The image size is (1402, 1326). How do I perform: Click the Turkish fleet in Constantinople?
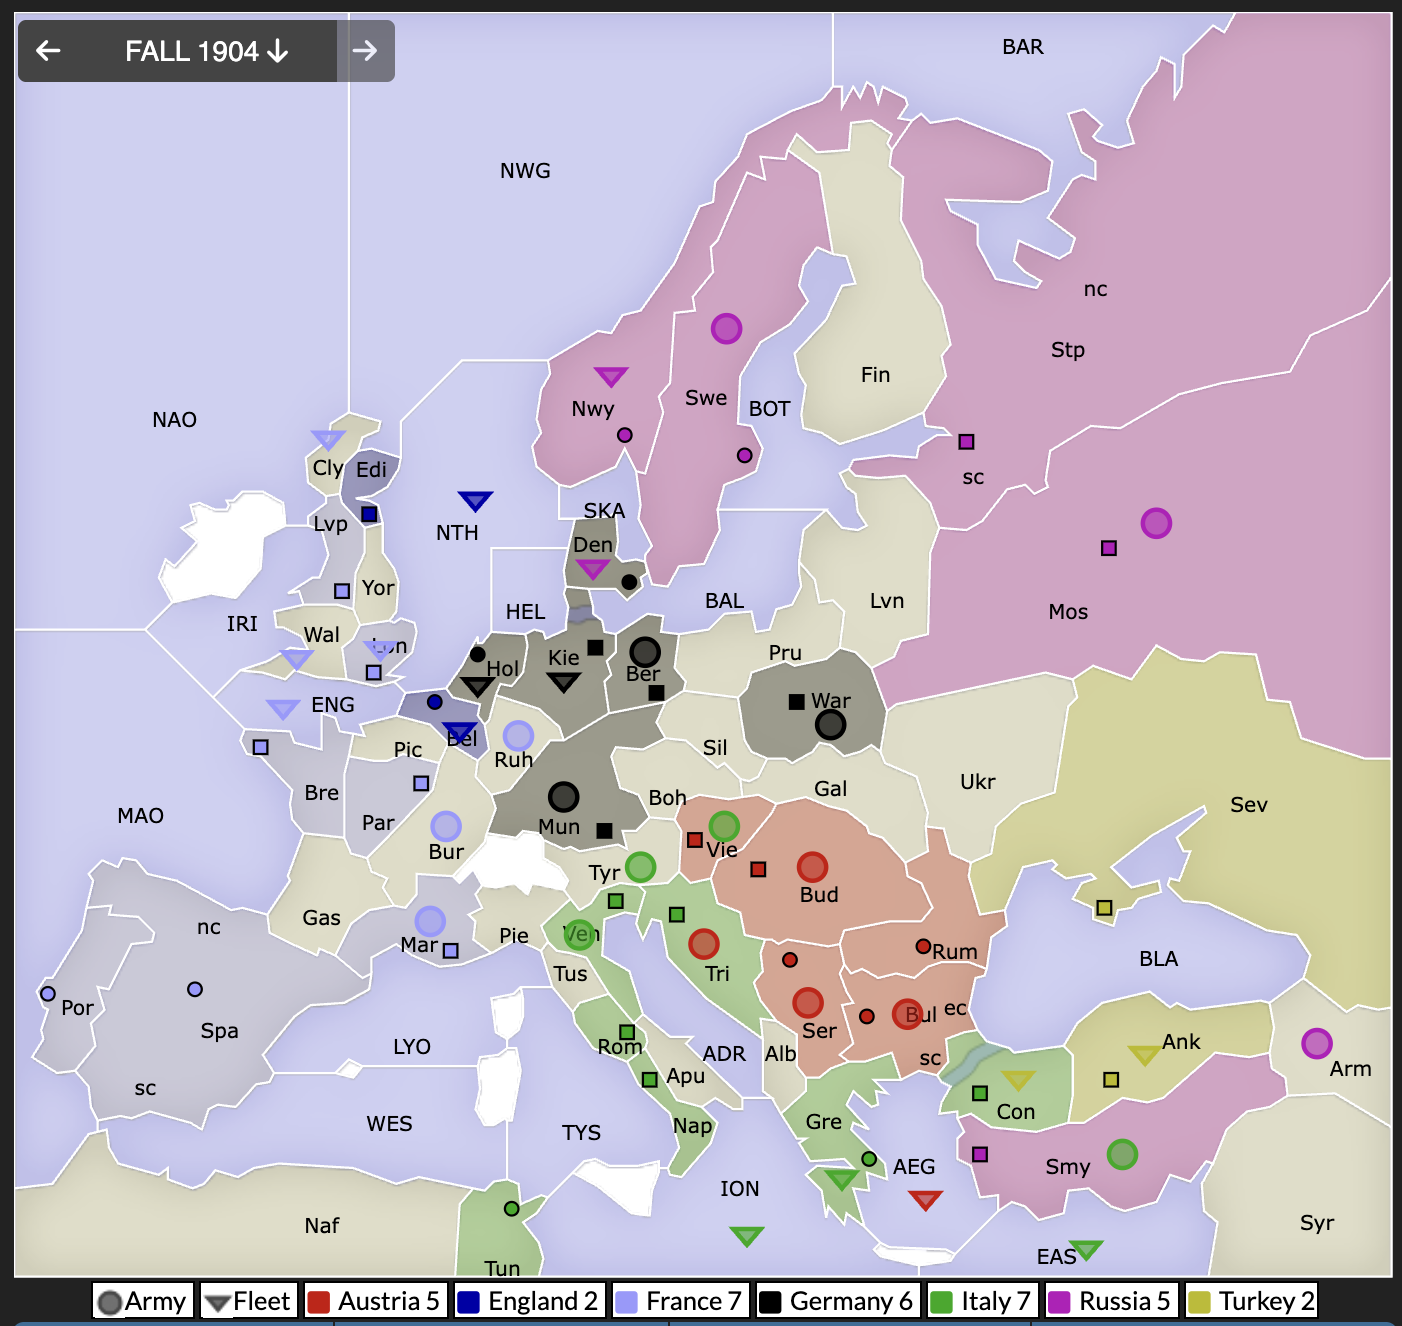[1017, 1080]
